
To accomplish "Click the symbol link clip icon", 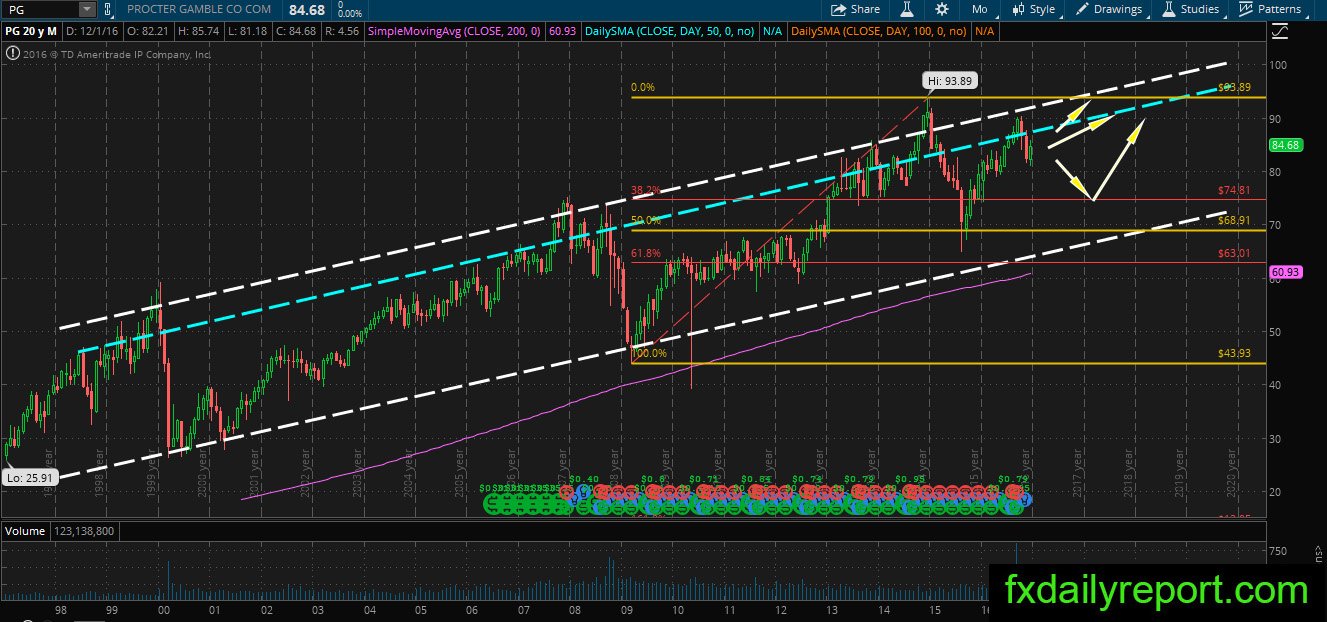I will (x=109, y=9).
